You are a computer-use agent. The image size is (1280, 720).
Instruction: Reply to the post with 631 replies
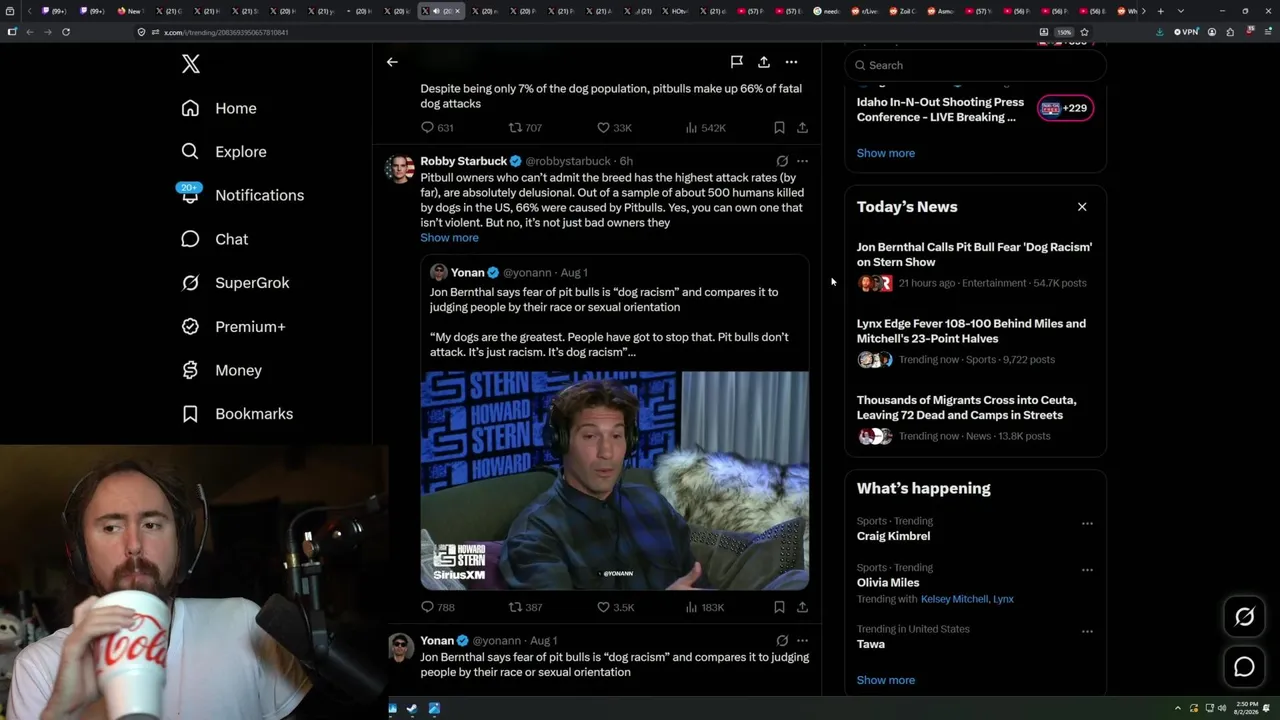(x=437, y=128)
